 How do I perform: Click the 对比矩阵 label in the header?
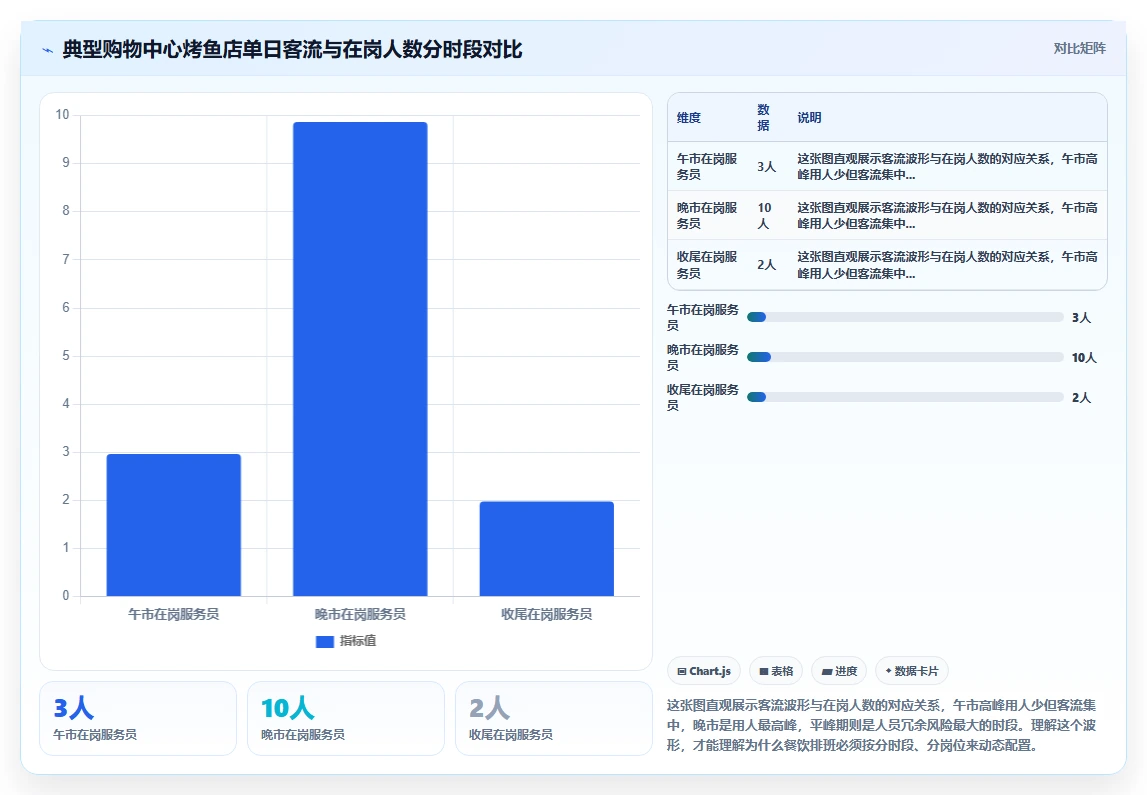click(1079, 48)
